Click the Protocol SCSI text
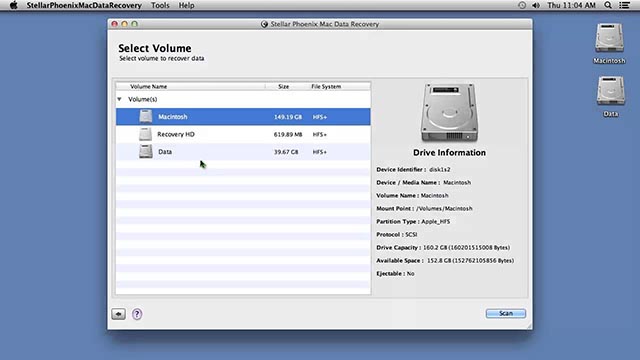The width and height of the screenshot is (640, 360). (x=396, y=235)
